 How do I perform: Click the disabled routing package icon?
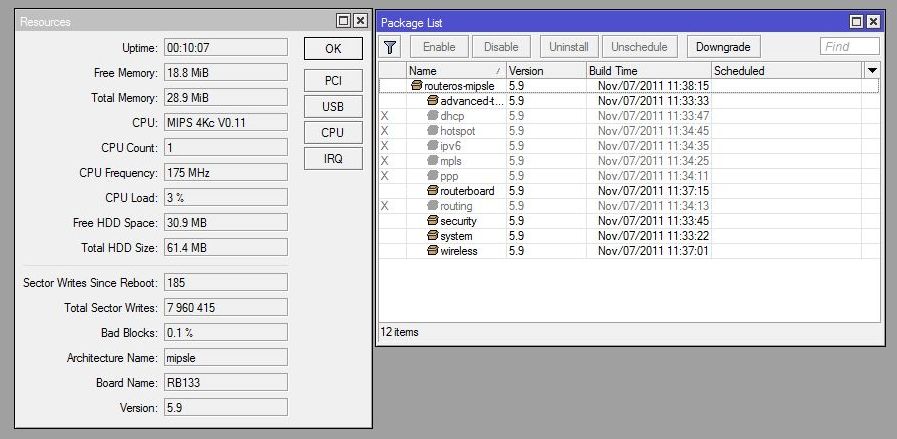point(433,205)
